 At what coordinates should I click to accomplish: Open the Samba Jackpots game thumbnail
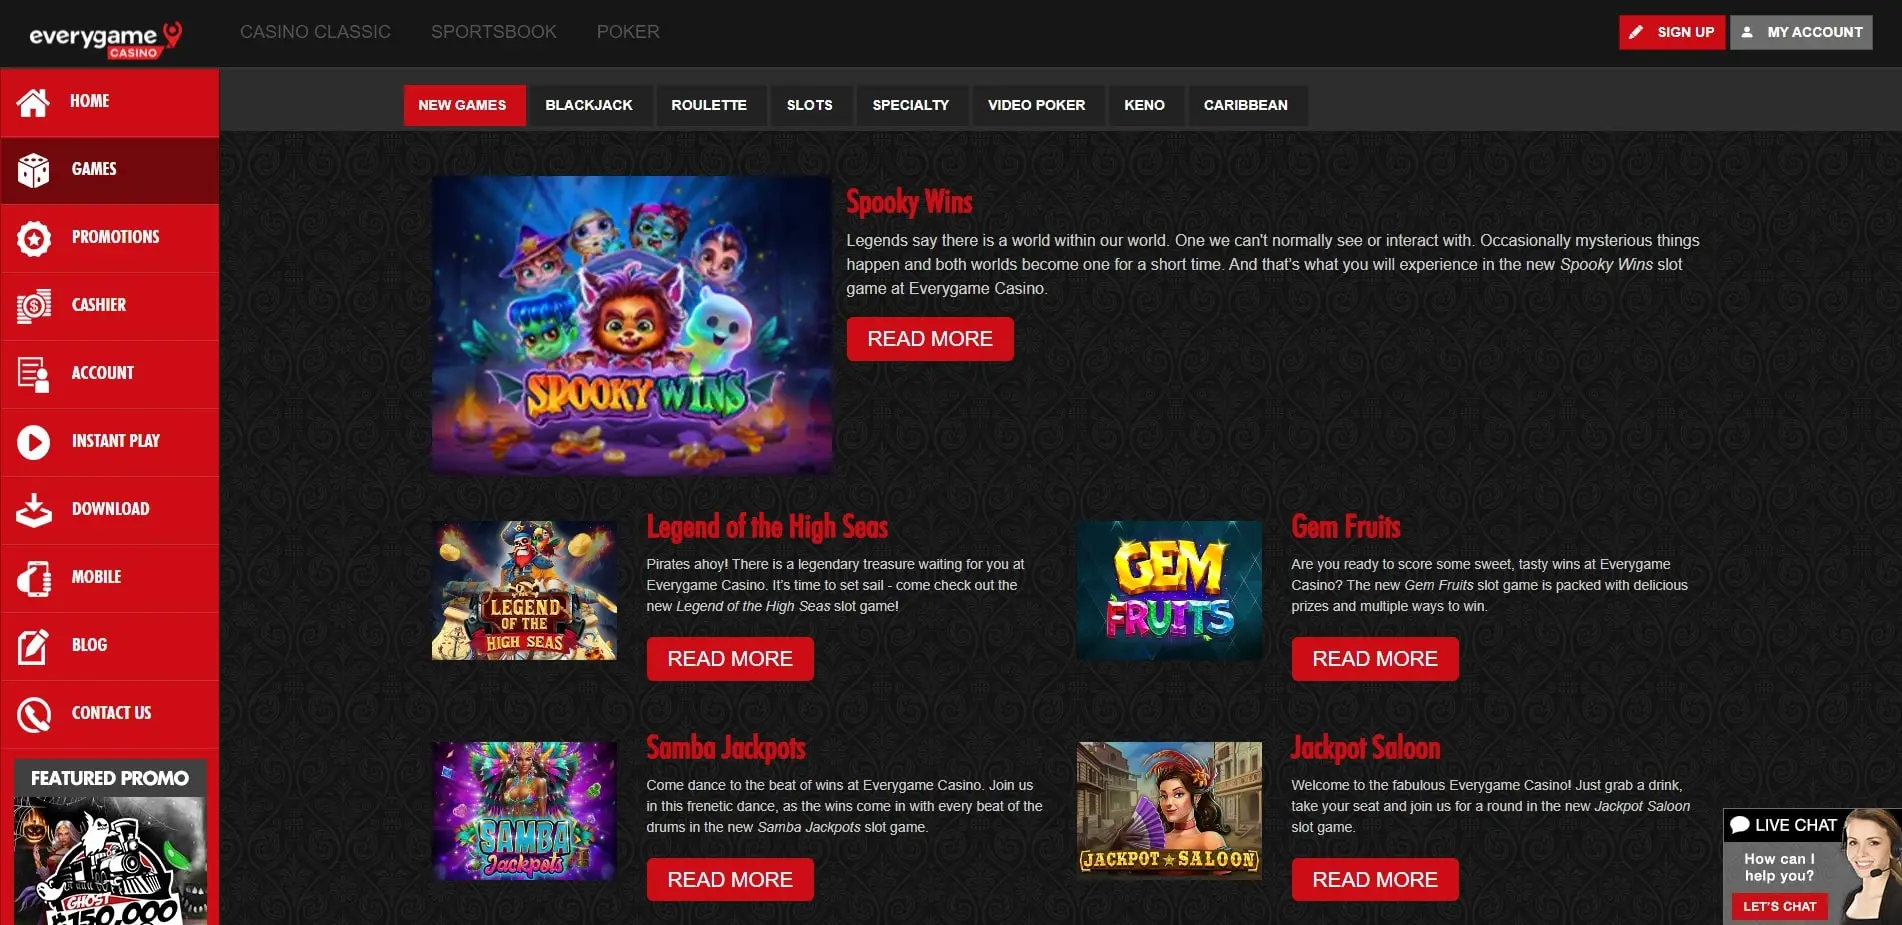coord(524,811)
